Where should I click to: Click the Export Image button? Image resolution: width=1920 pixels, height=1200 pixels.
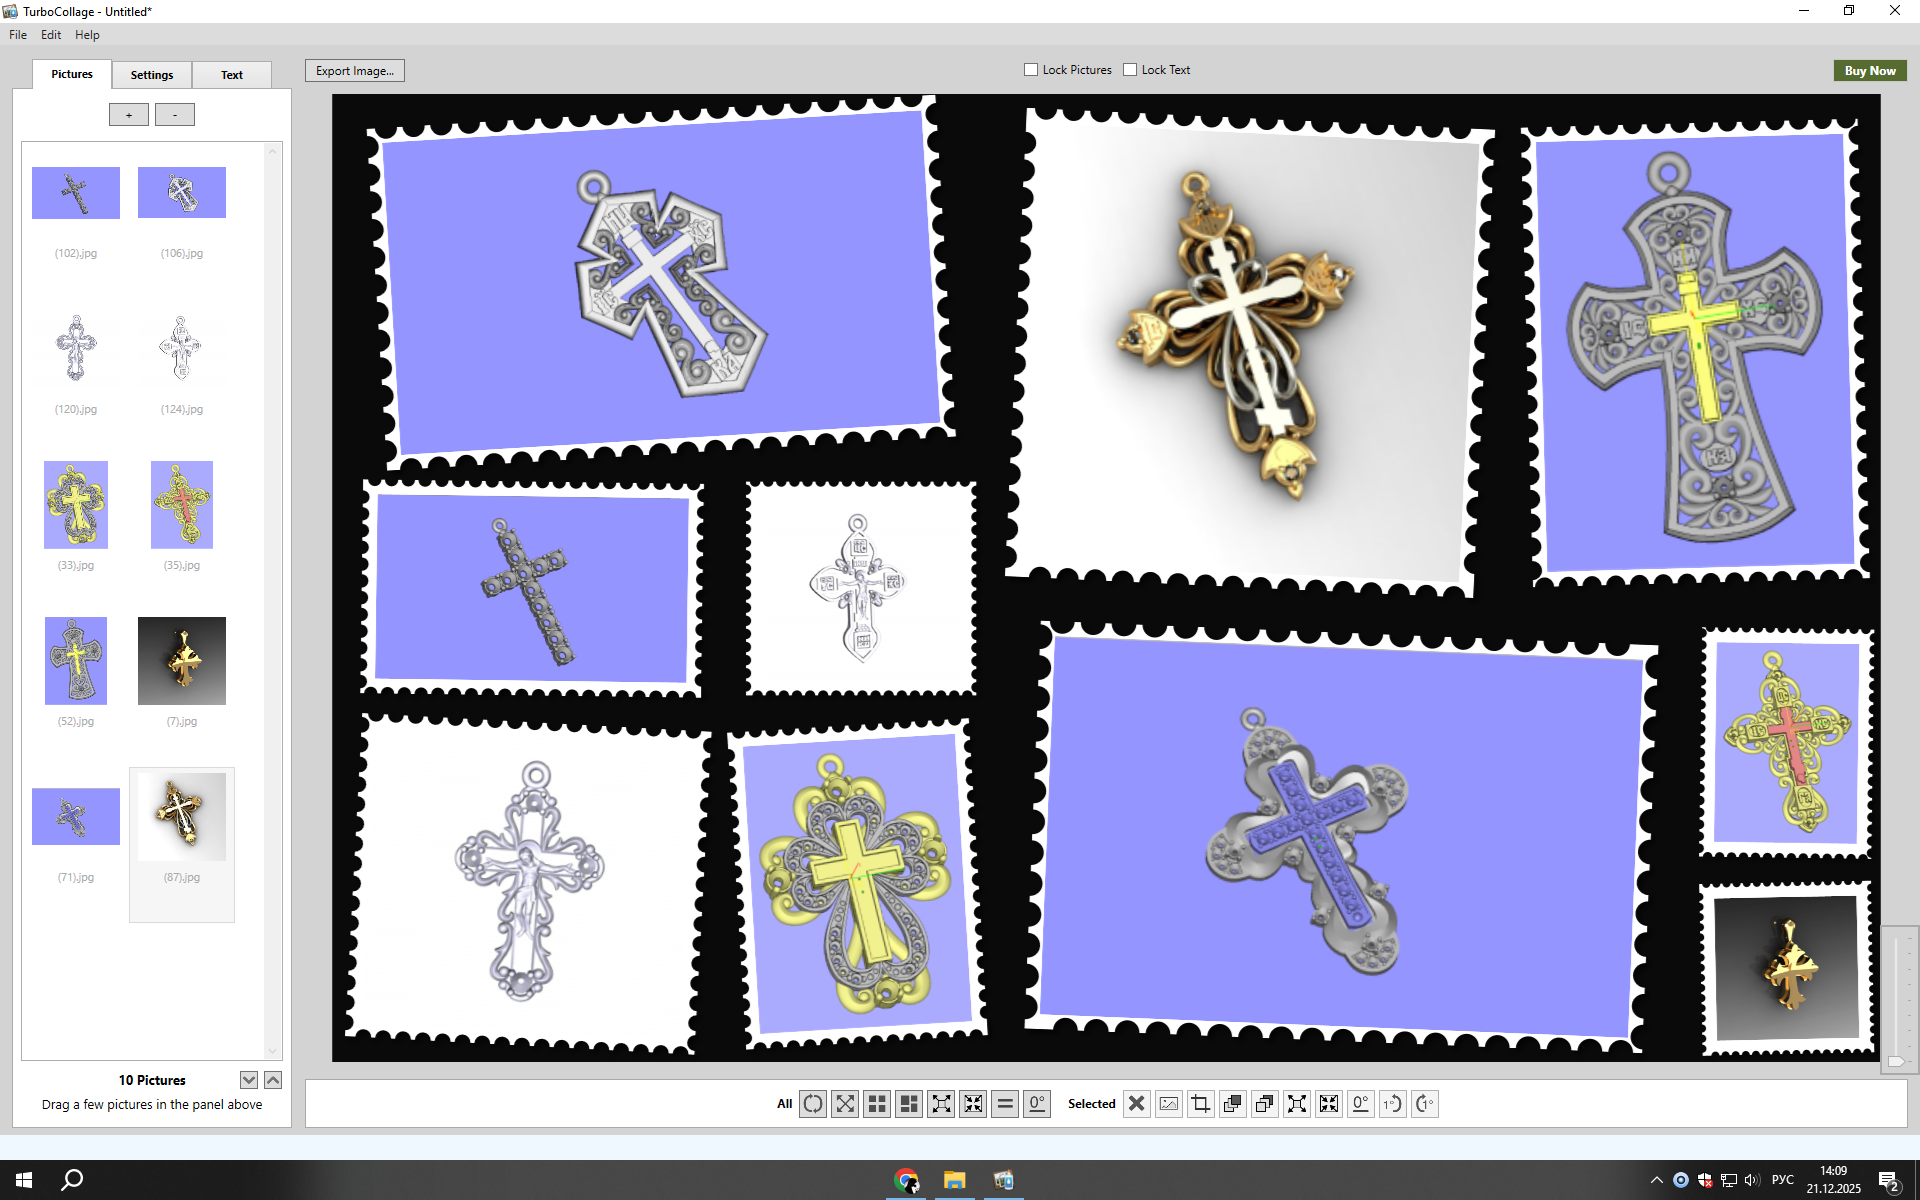355,71
